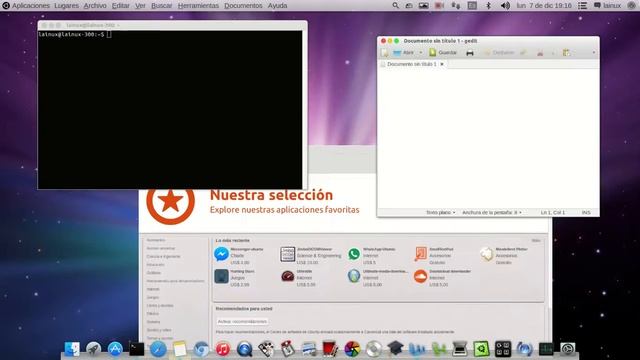The image size is (640, 360).
Task: Click the new document icon in gedit toolbar
Action: pos(384,53)
